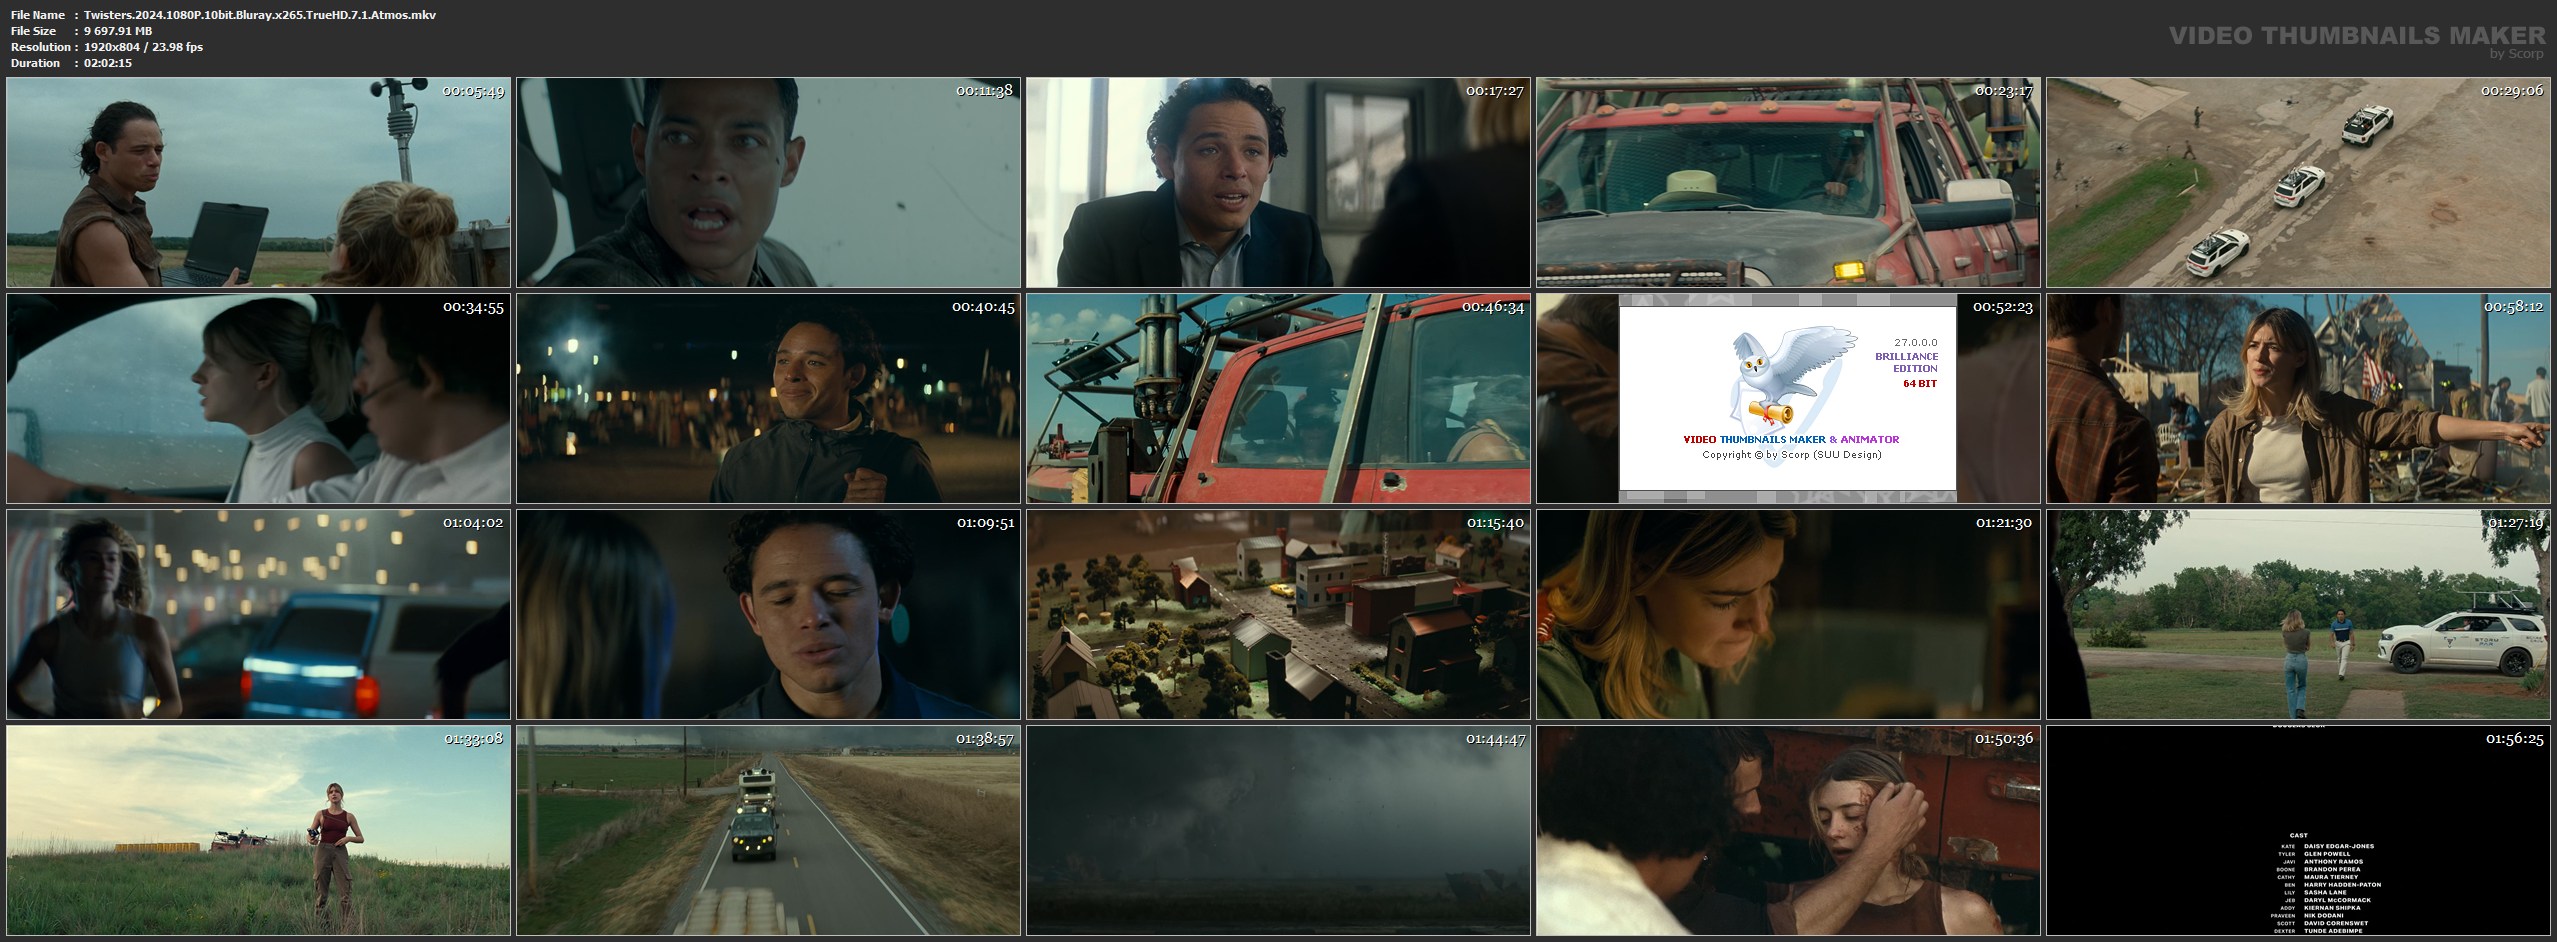Open the highway convoy thumbnail at 01:38:57

tap(768, 831)
